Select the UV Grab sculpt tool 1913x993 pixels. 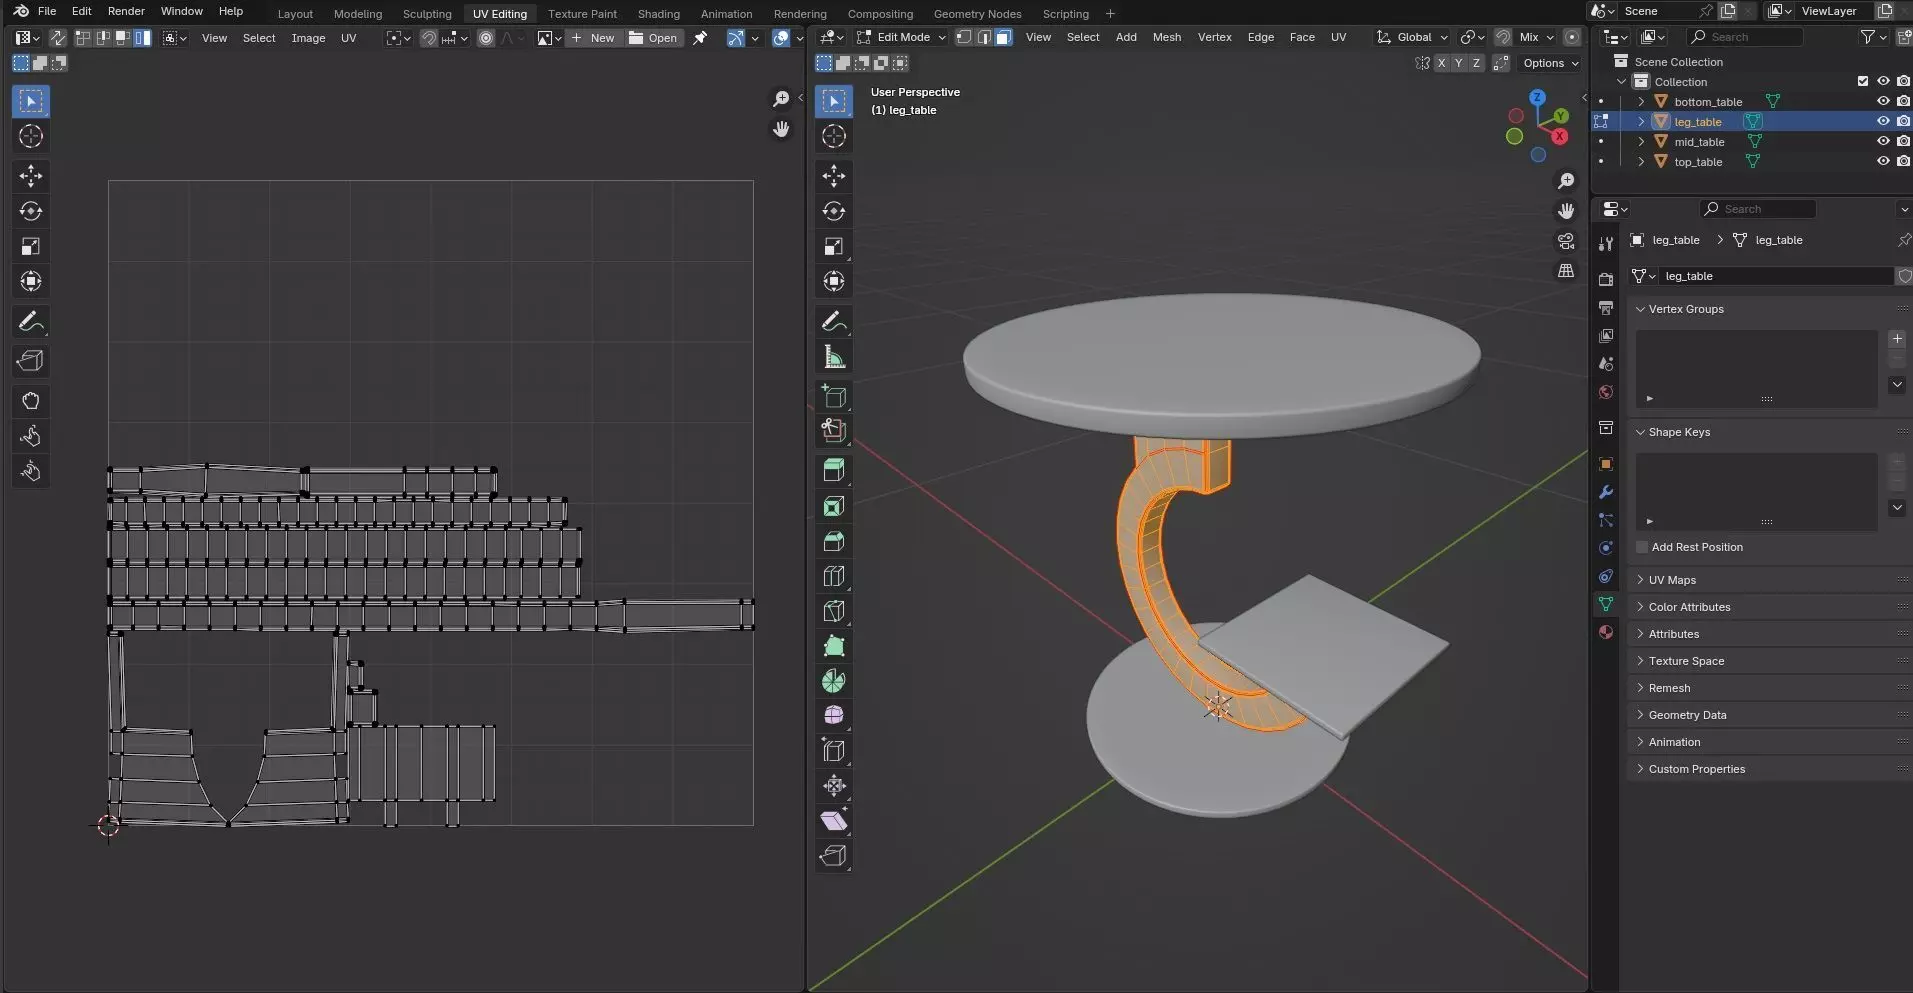pos(31,401)
